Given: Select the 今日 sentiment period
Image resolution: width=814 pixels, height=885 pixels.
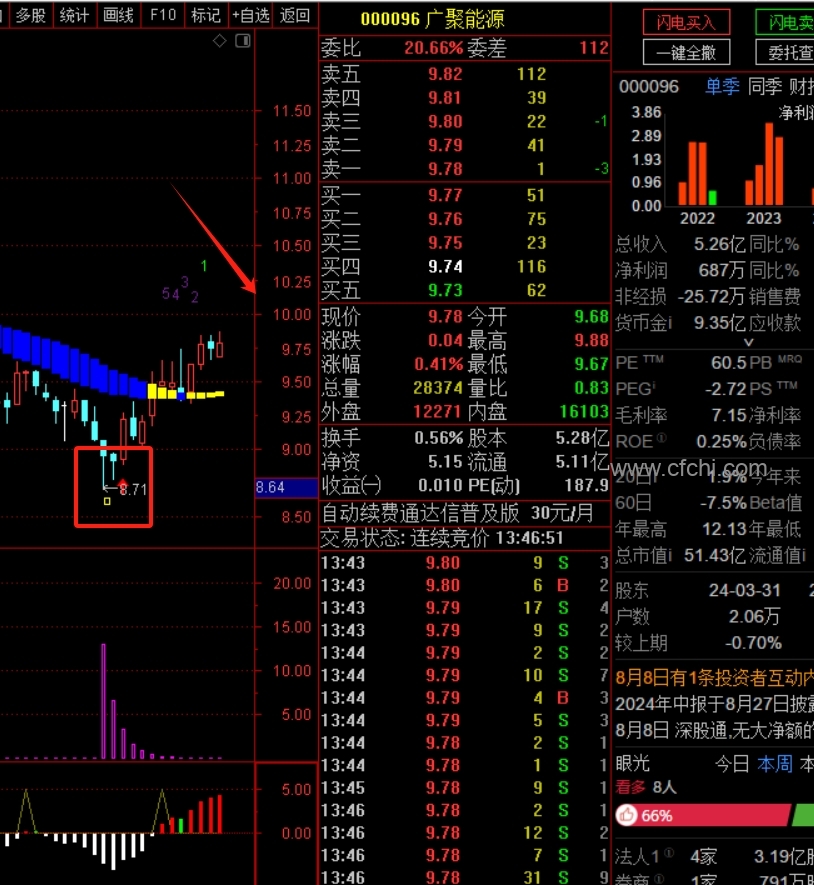Looking at the screenshot, I should pos(732,764).
